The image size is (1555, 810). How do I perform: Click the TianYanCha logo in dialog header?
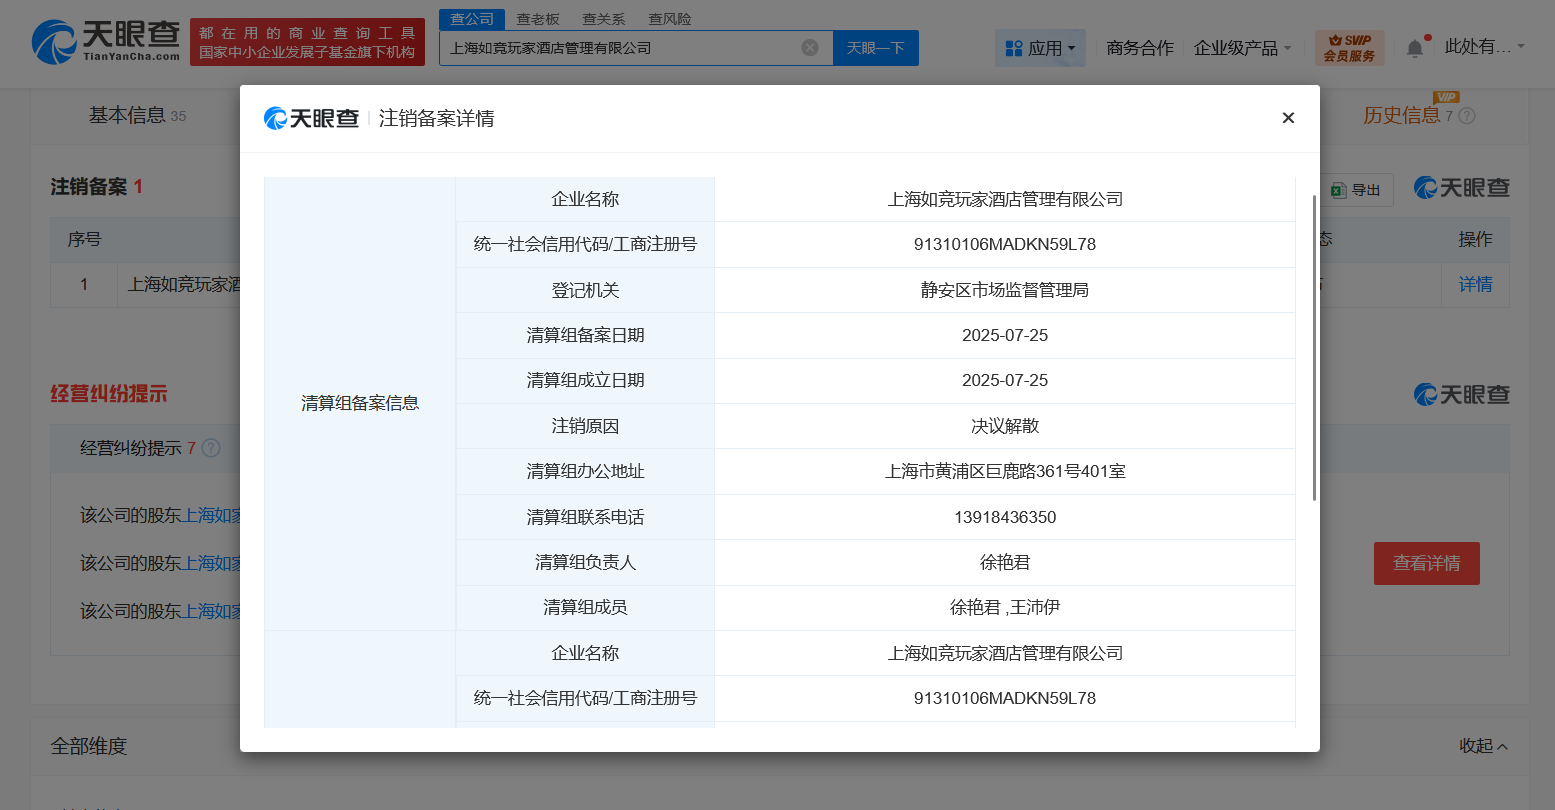pos(311,118)
